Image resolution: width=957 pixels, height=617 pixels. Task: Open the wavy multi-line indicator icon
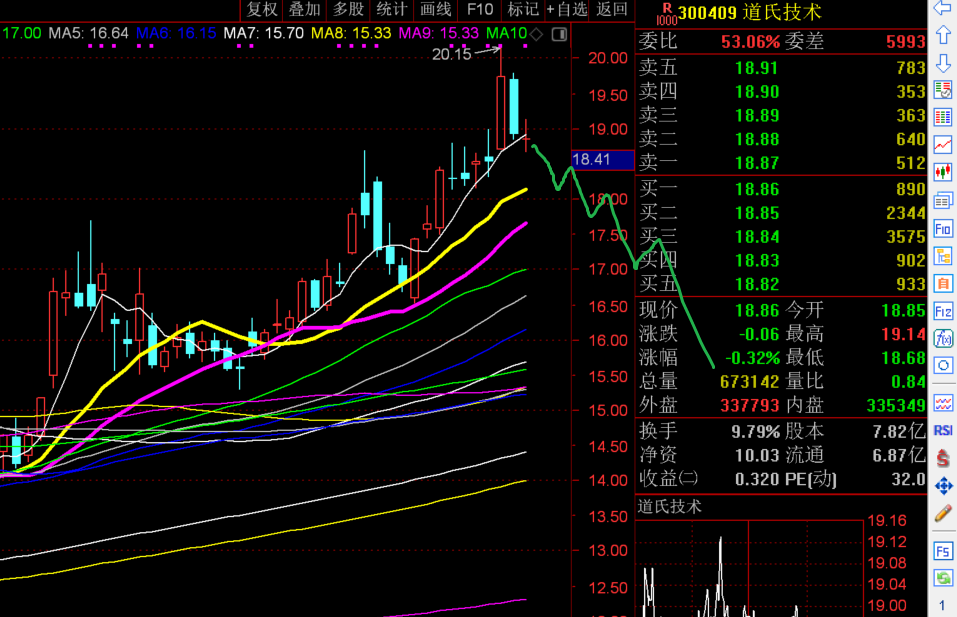pyautogui.click(x=943, y=403)
